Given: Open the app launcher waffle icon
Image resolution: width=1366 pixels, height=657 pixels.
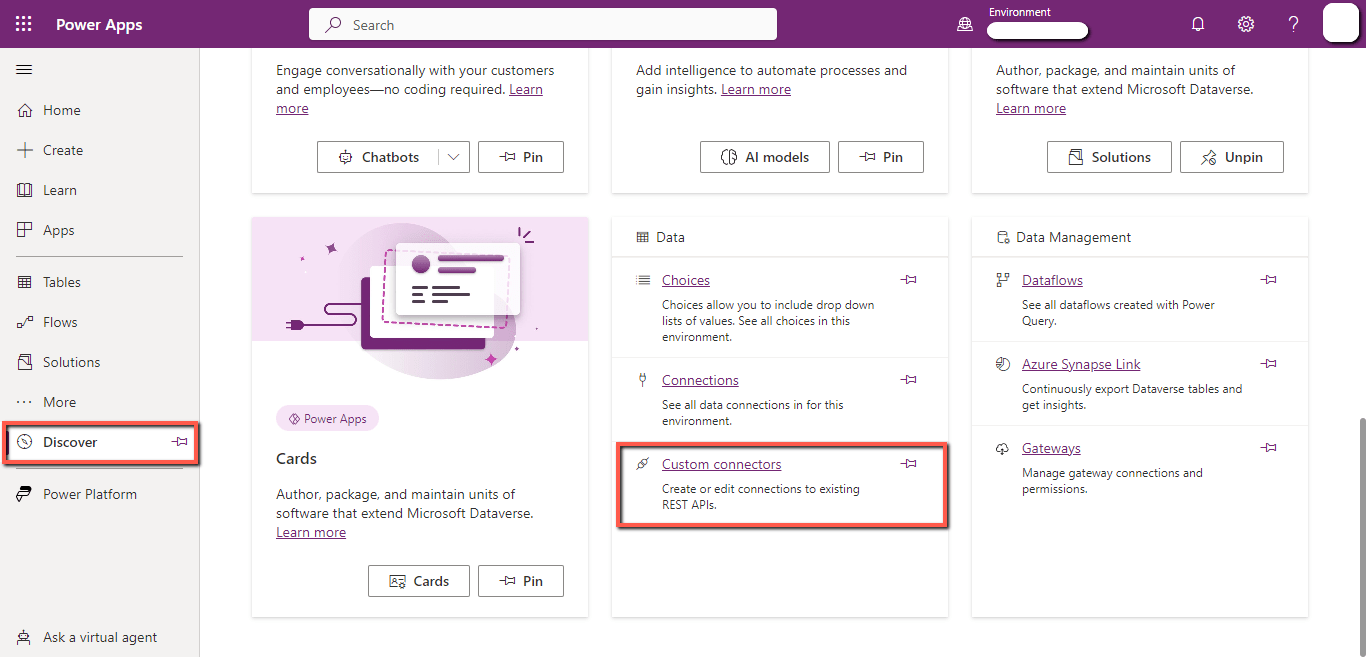Looking at the screenshot, I should (x=24, y=24).
